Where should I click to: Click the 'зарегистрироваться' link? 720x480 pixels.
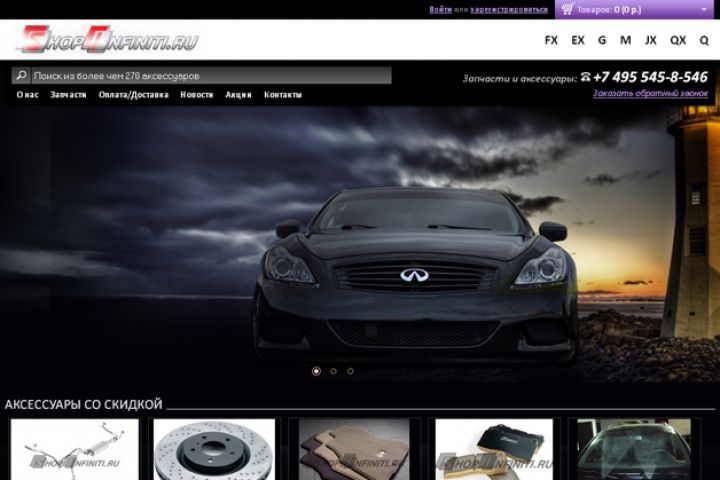(x=509, y=9)
